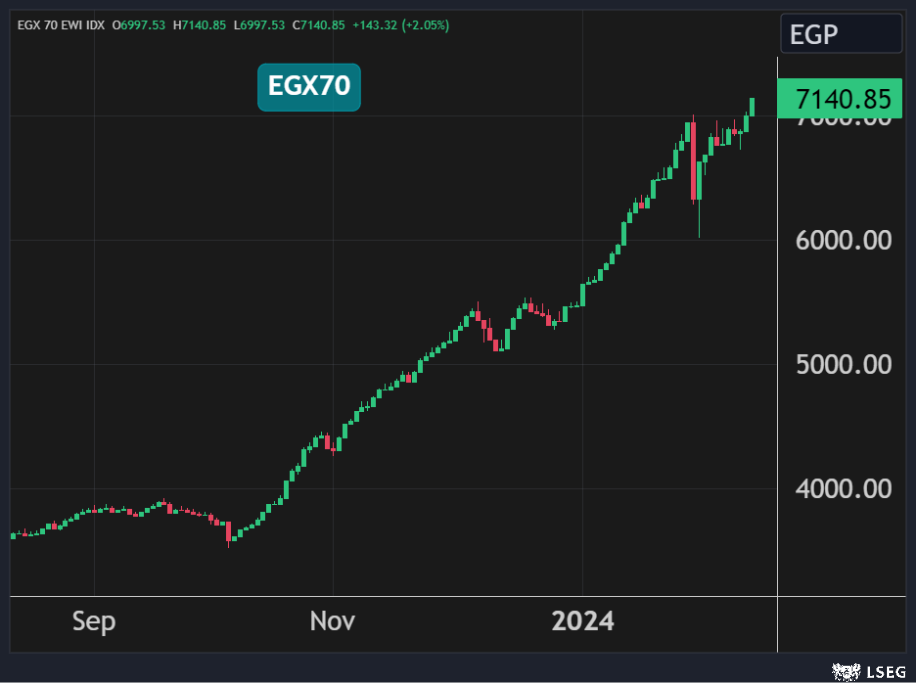Select the 2024 time axis label
Viewport: 916px width, 683px height.
[583, 621]
